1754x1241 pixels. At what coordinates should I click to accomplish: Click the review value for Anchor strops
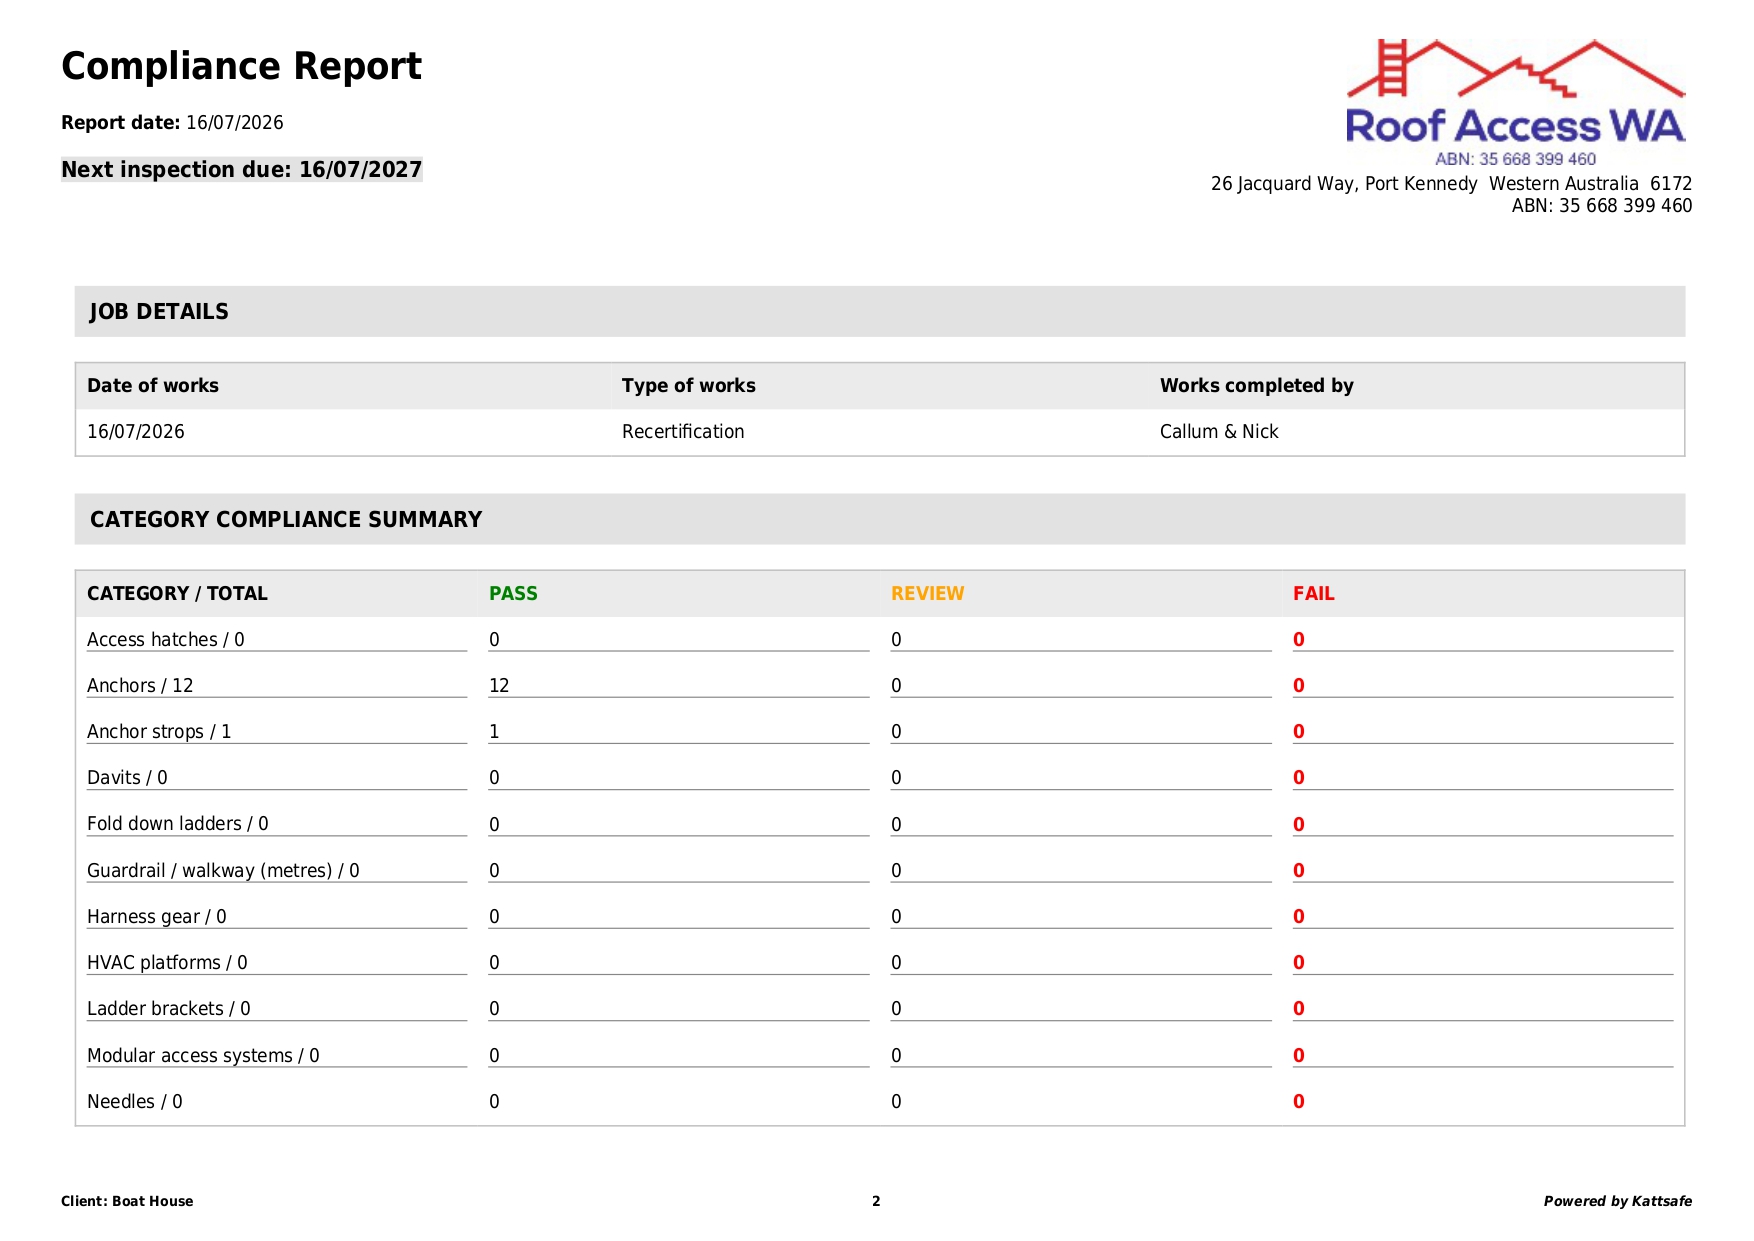[896, 731]
